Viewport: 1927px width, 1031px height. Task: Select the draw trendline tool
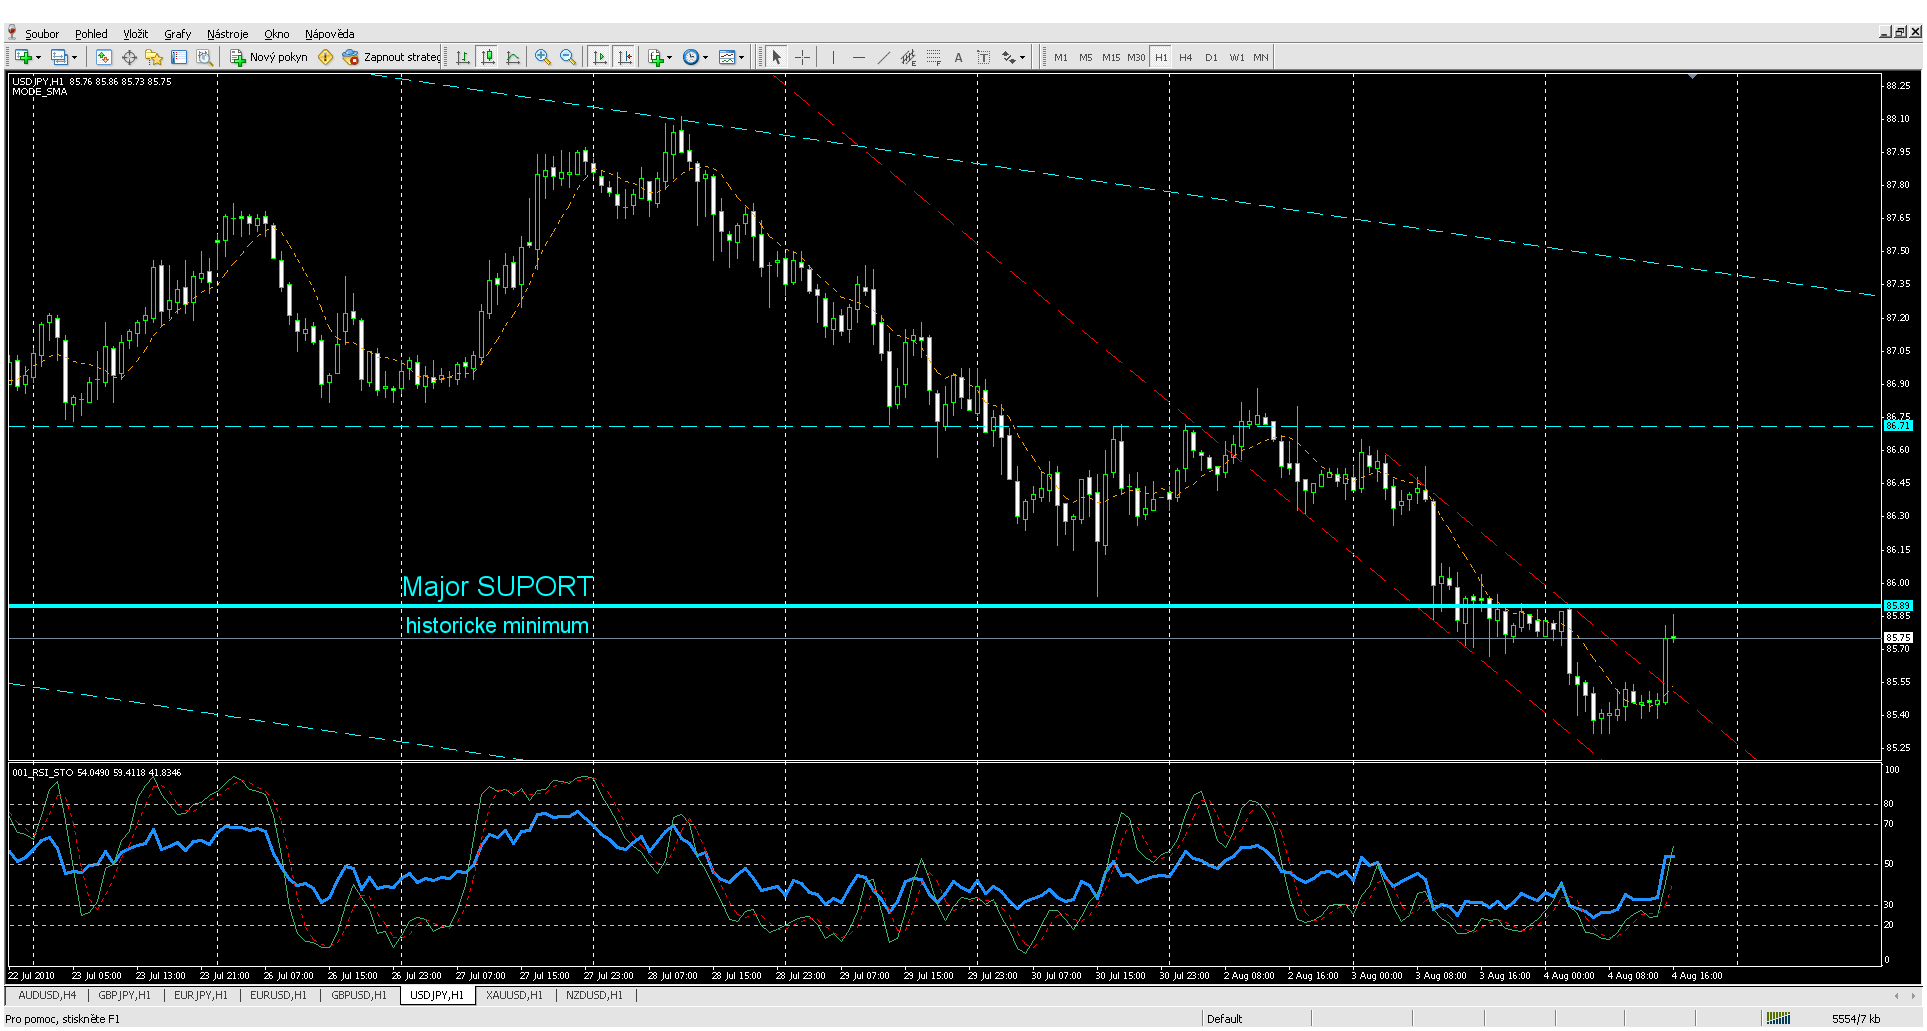tap(883, 57)
